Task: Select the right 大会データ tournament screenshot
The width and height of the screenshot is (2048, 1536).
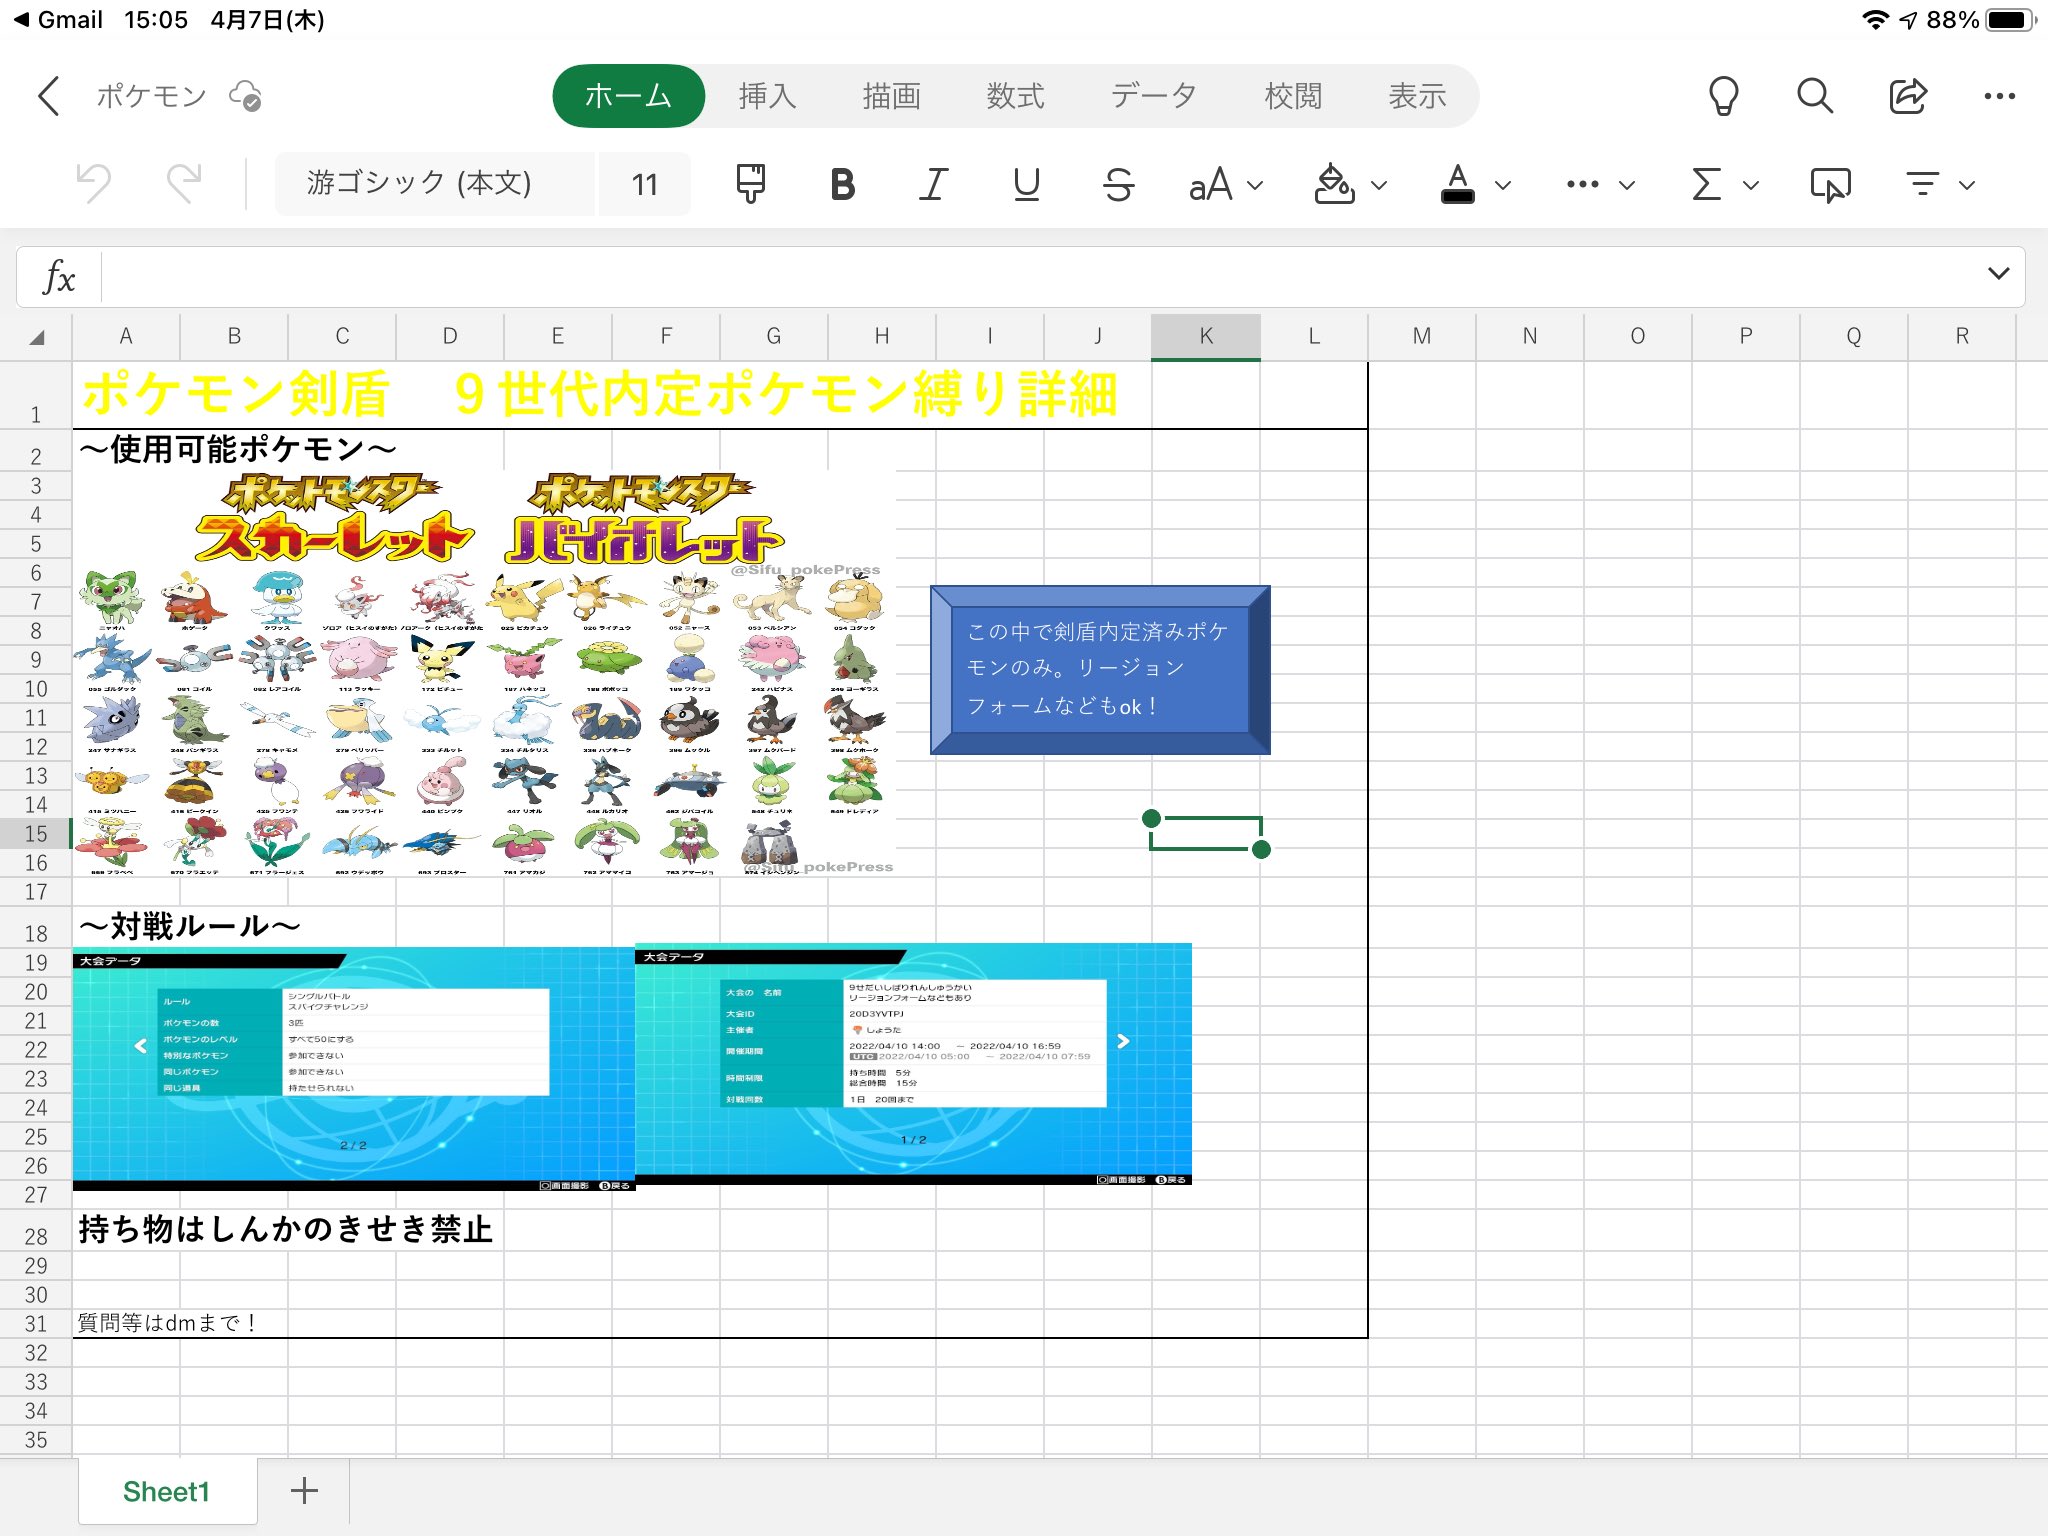Action: [913, 1064]
